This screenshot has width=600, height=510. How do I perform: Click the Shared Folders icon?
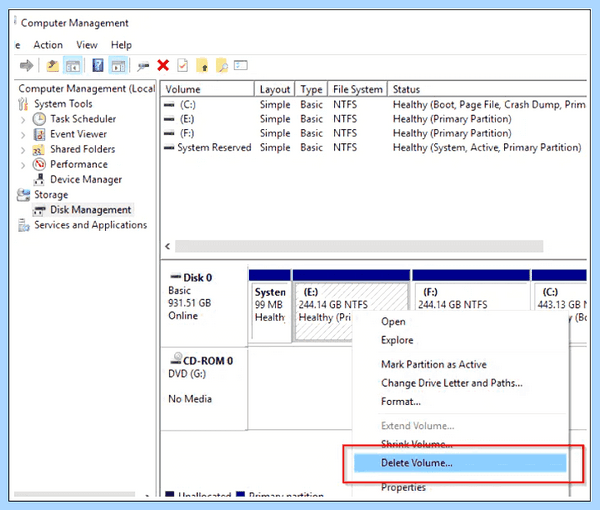click(39, 150)
